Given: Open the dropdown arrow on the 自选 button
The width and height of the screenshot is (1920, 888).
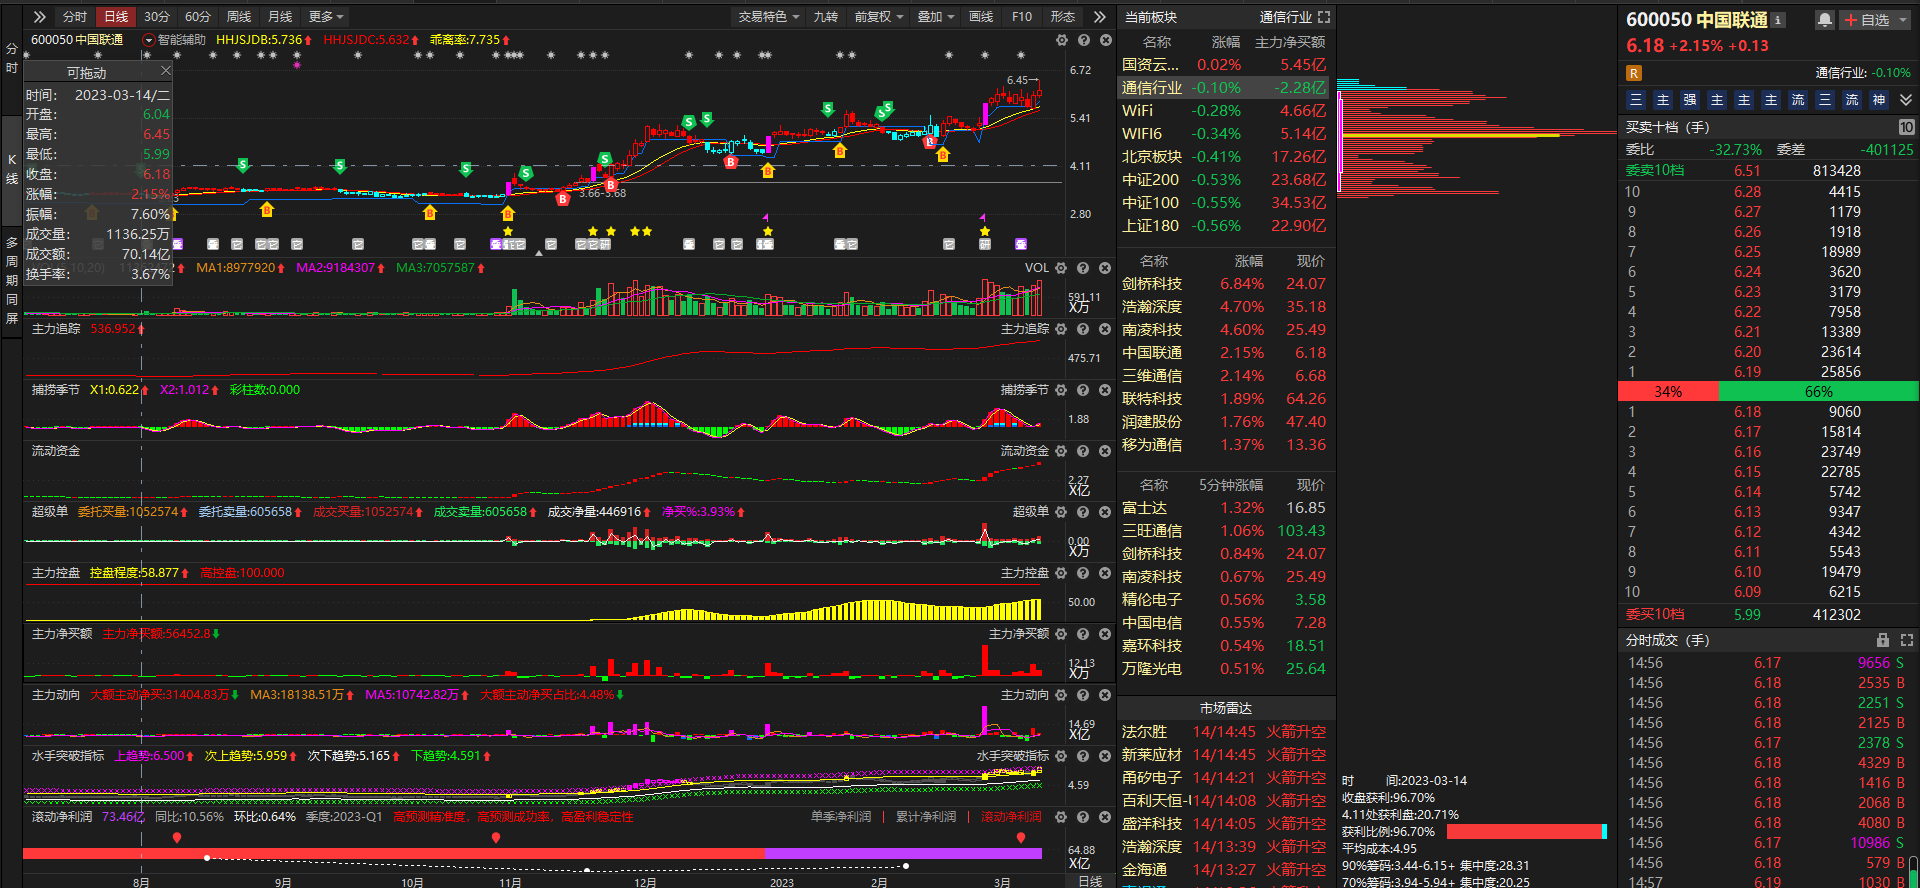Looking at the screenshot, I should tap(1903, 20).
